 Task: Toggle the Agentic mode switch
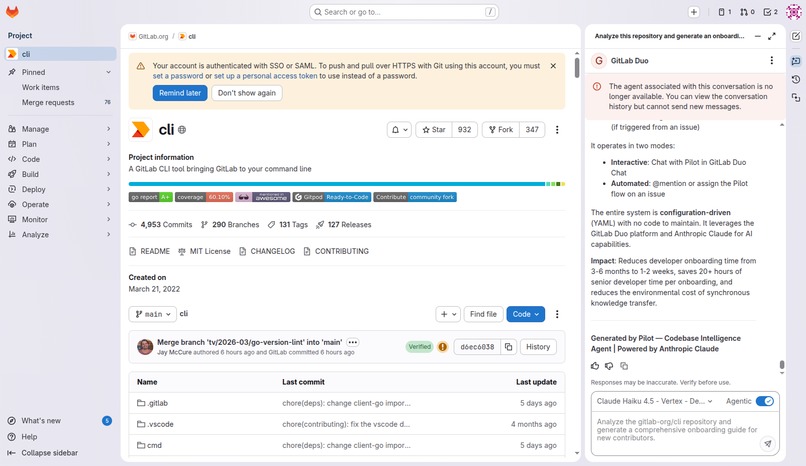click(x=765, y=401)
